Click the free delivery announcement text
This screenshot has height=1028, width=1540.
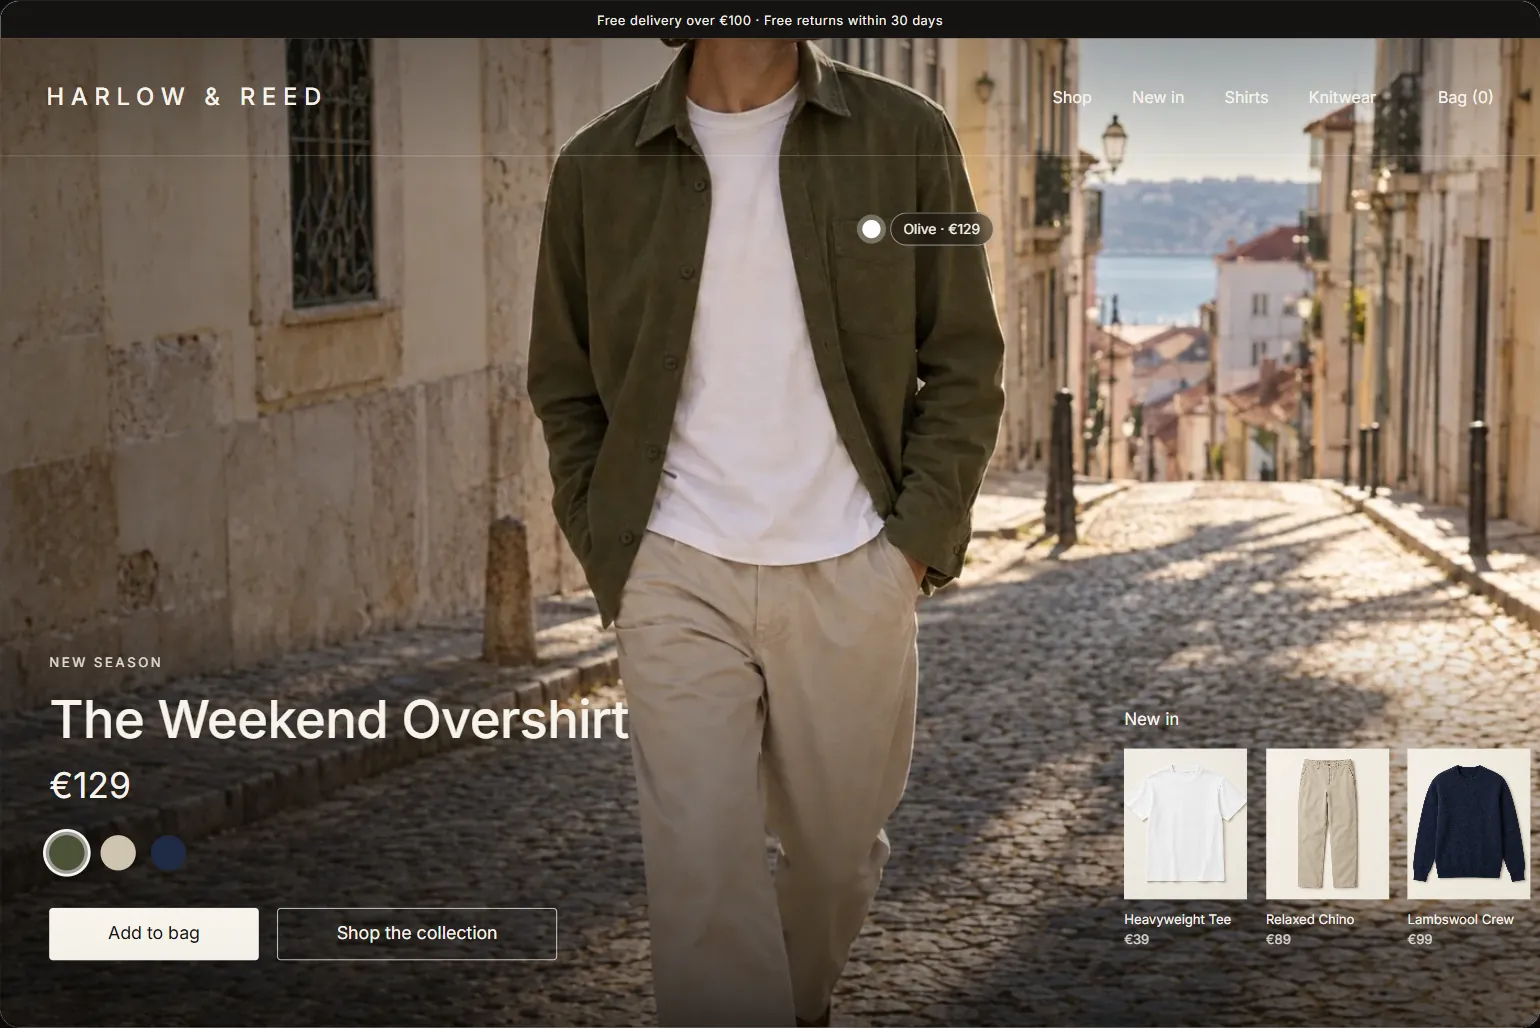pyautogui.click(x=770, y=20)
